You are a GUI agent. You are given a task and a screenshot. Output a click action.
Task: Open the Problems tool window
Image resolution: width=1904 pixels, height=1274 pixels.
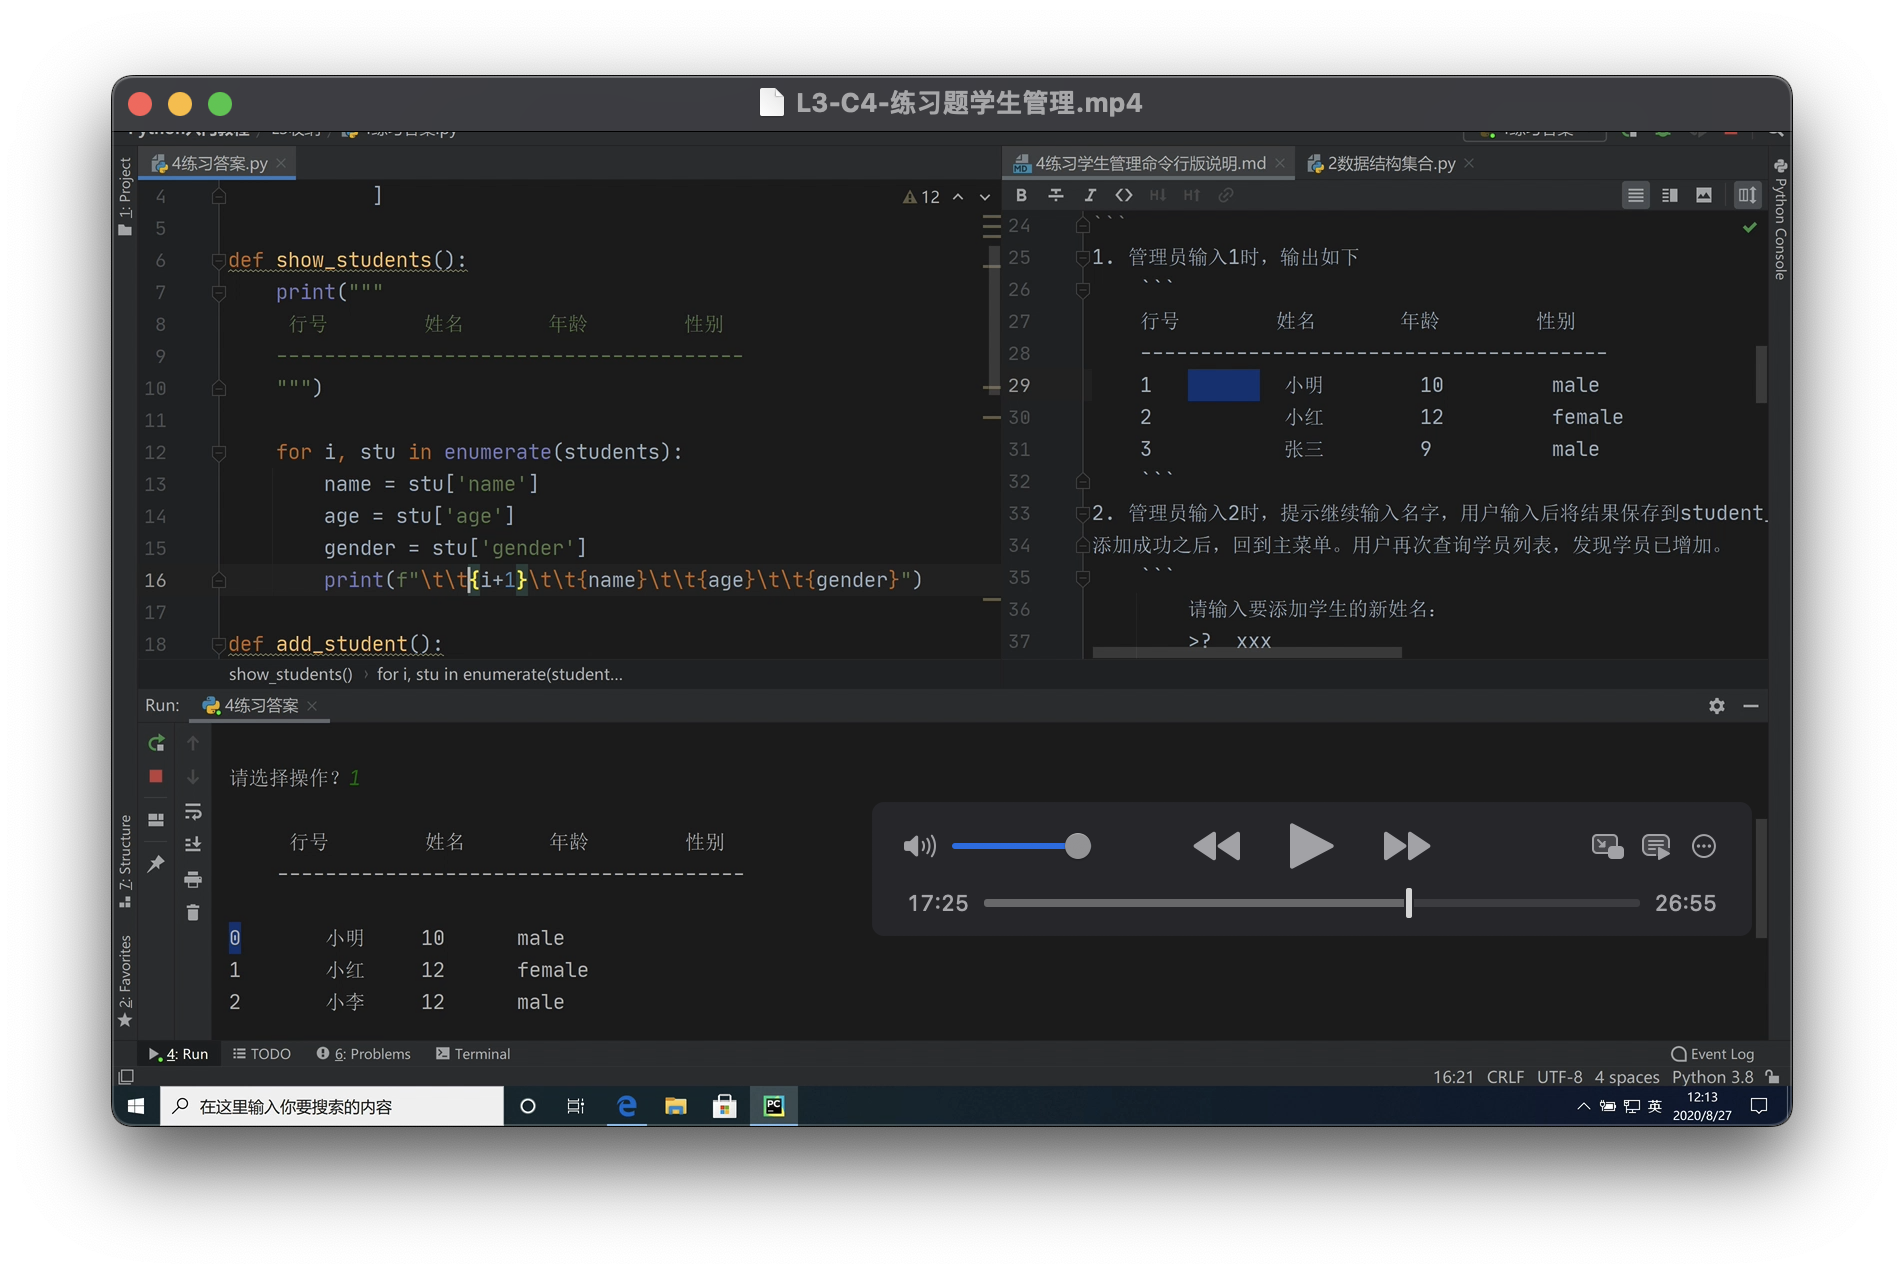click(x=364, y=1054)
